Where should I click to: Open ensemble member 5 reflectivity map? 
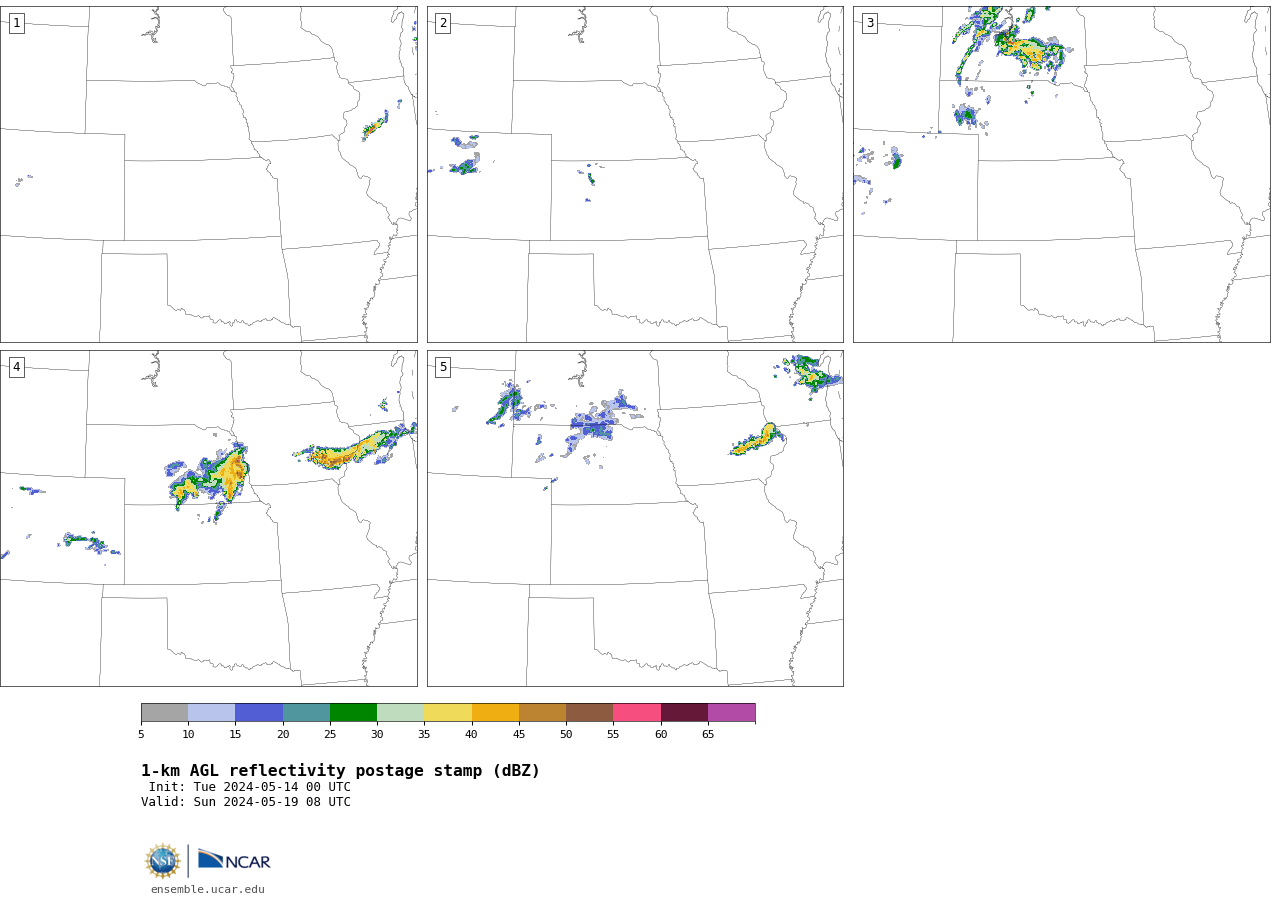click(635, 518)
